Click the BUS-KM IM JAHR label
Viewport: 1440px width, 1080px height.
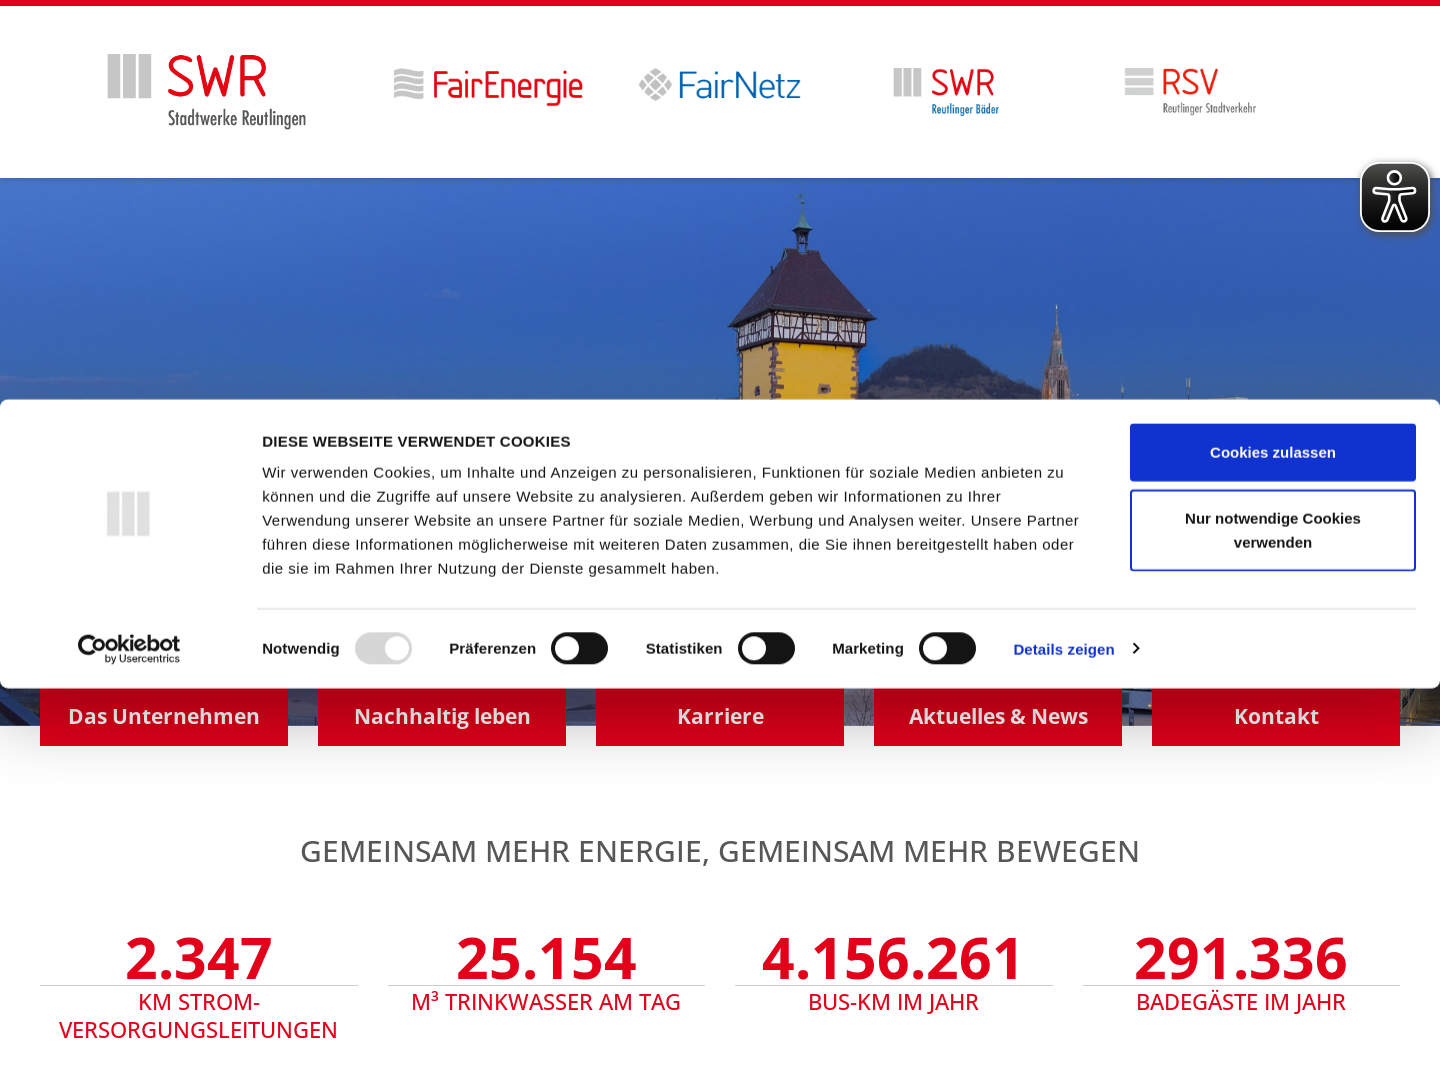pyautogui.click(x=893, y=1002)
